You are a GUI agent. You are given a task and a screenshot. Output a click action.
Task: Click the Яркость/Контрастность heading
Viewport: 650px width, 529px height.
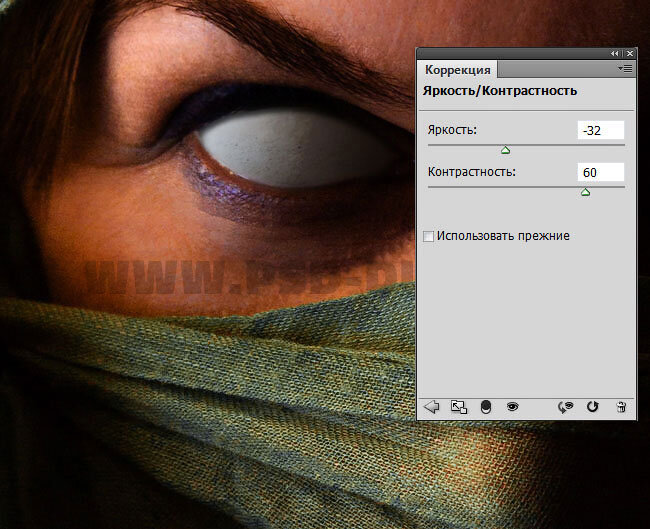click(500, 91)
